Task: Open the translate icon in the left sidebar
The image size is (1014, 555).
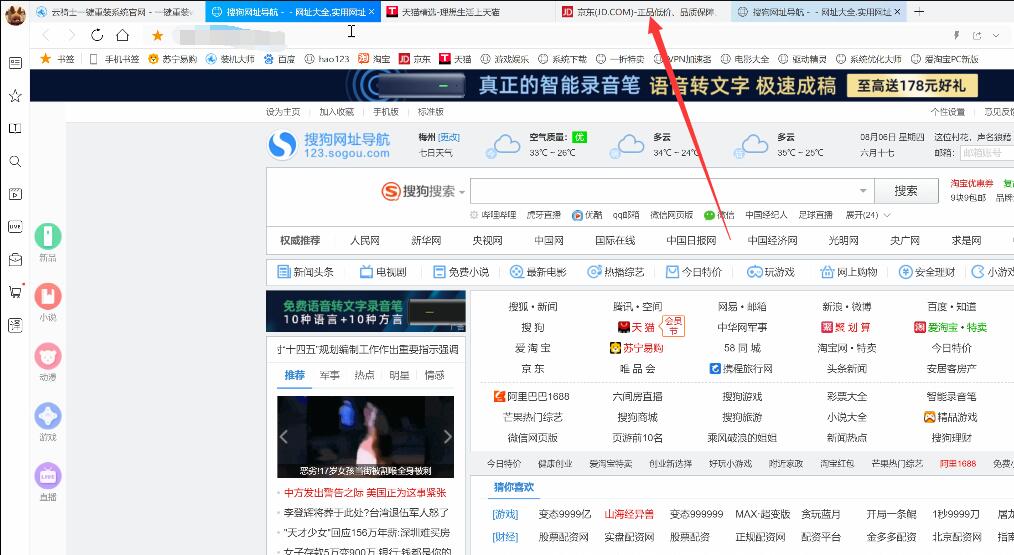Action: click(x=15, y=325)
